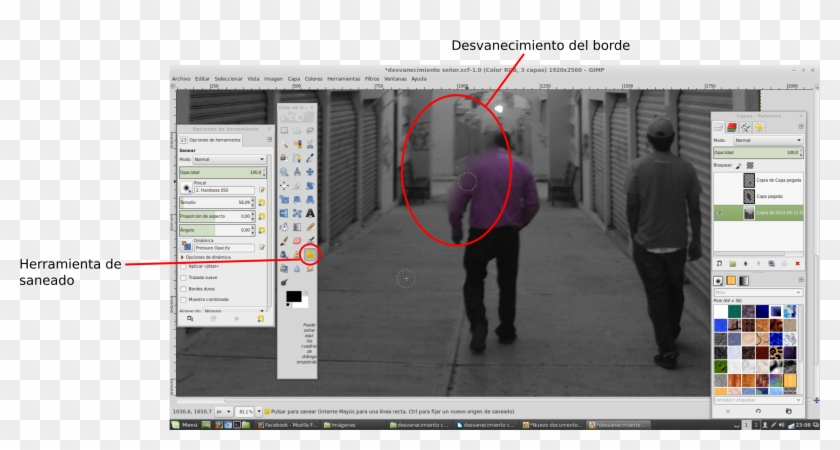Screen dimensions: 840x450
Task: Select the Free Select lasso tool
Action: coord(310,130)
